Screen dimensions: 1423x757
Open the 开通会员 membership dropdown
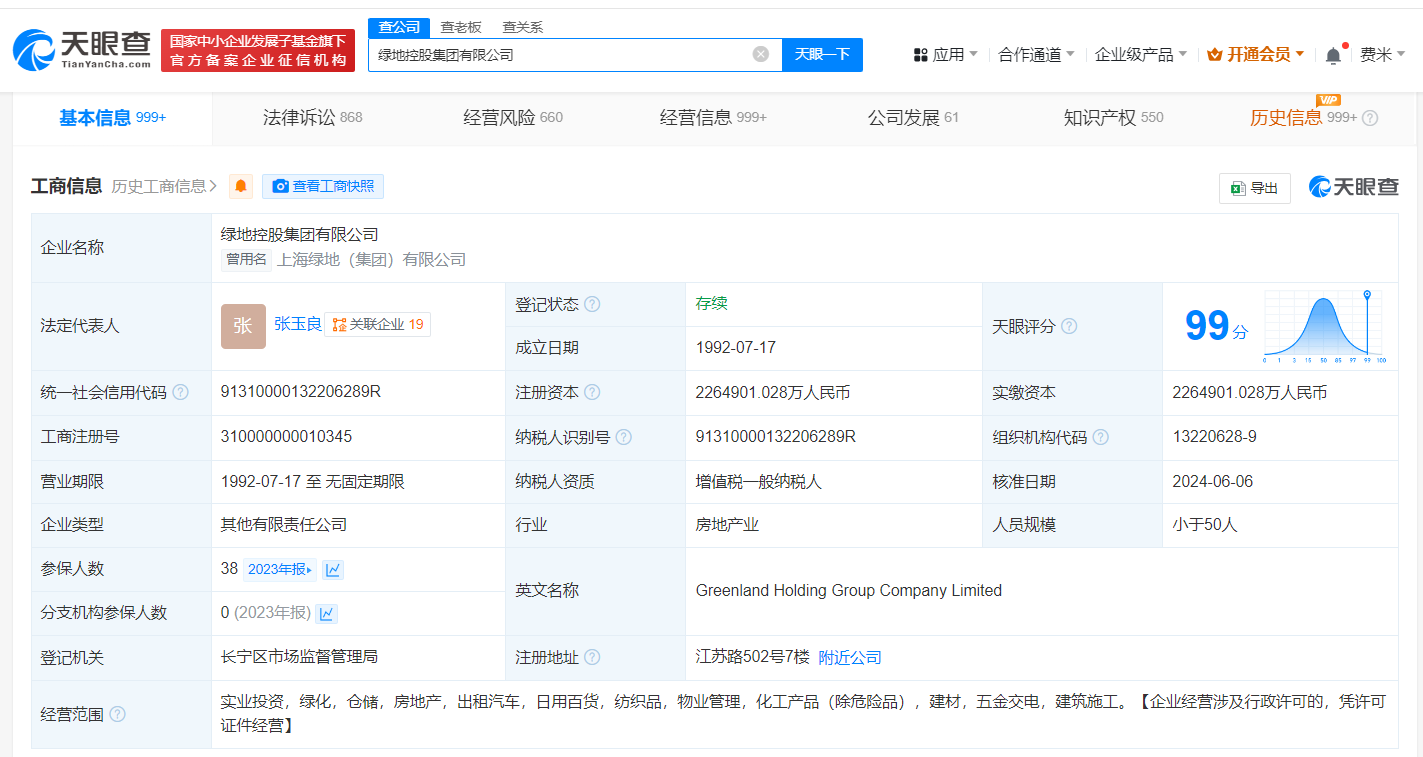pos(1255,54)
